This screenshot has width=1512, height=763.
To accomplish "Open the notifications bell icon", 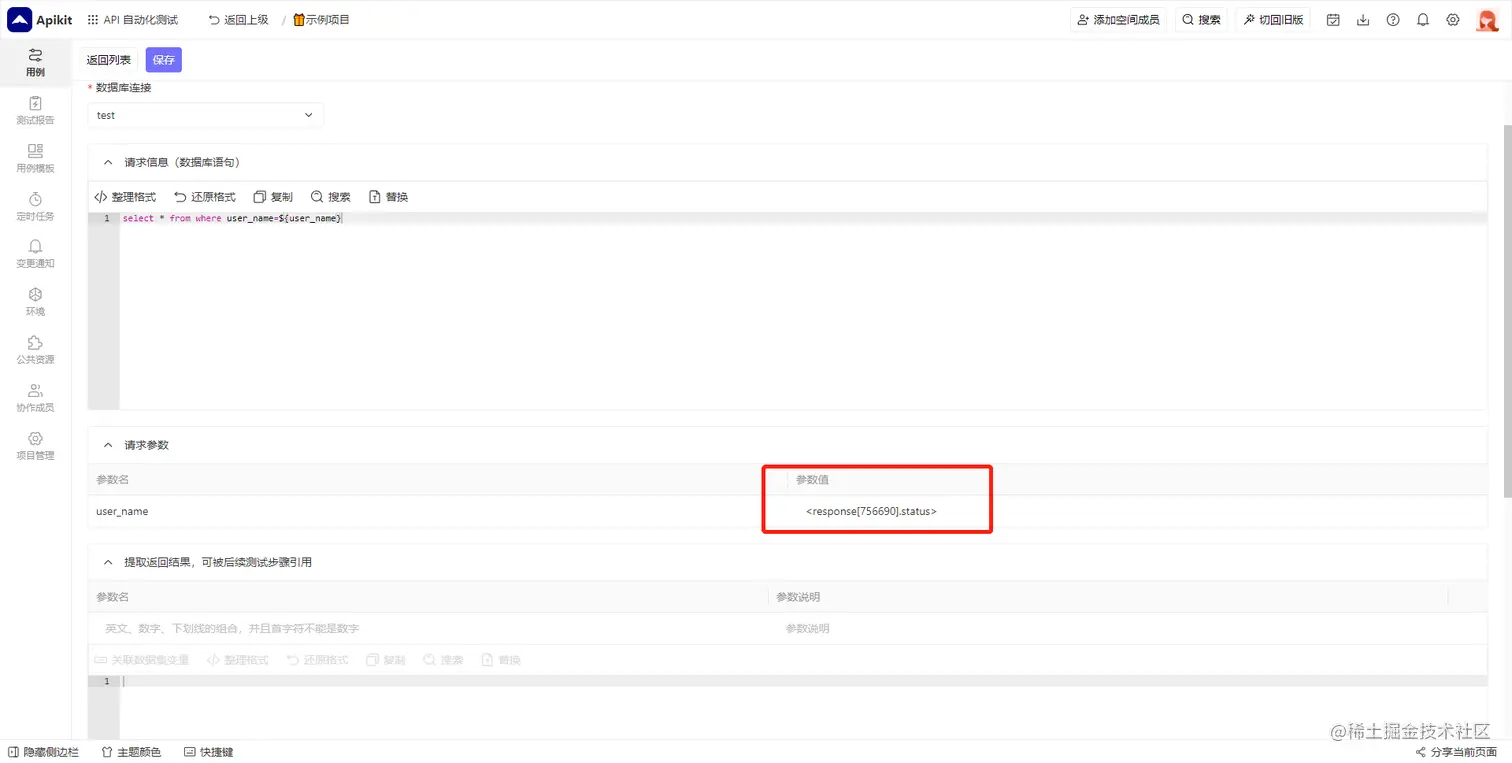I will click(1423, 20).
